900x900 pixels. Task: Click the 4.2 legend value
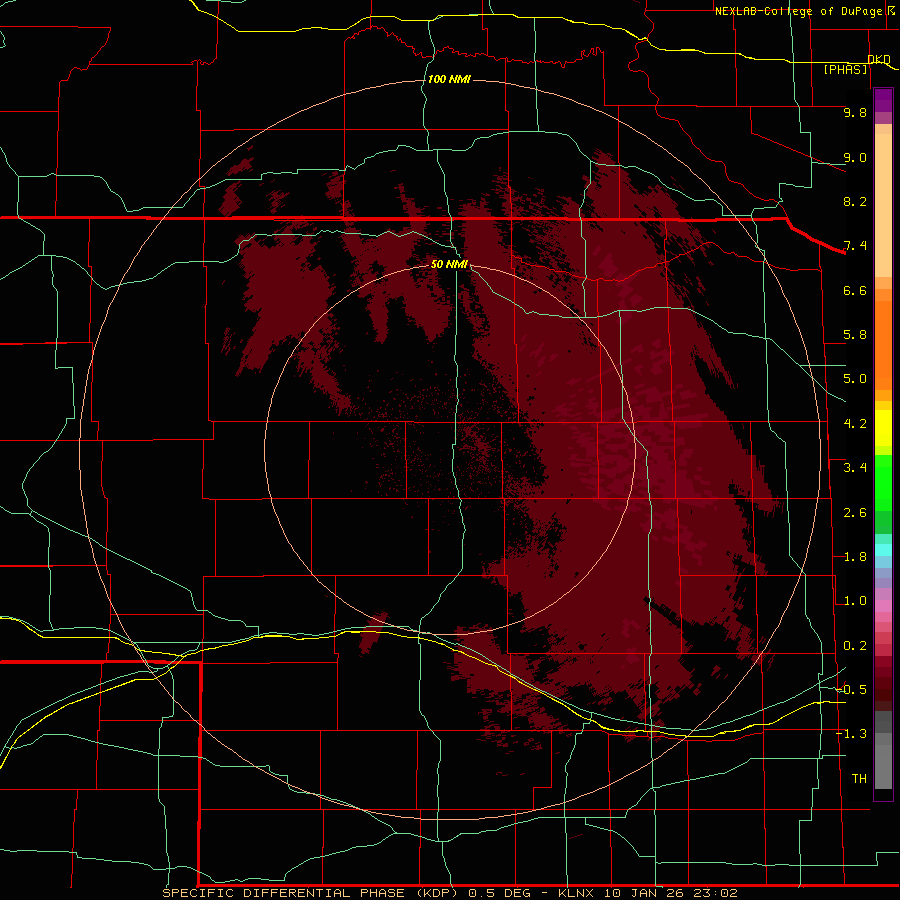[x=855, y=424]
